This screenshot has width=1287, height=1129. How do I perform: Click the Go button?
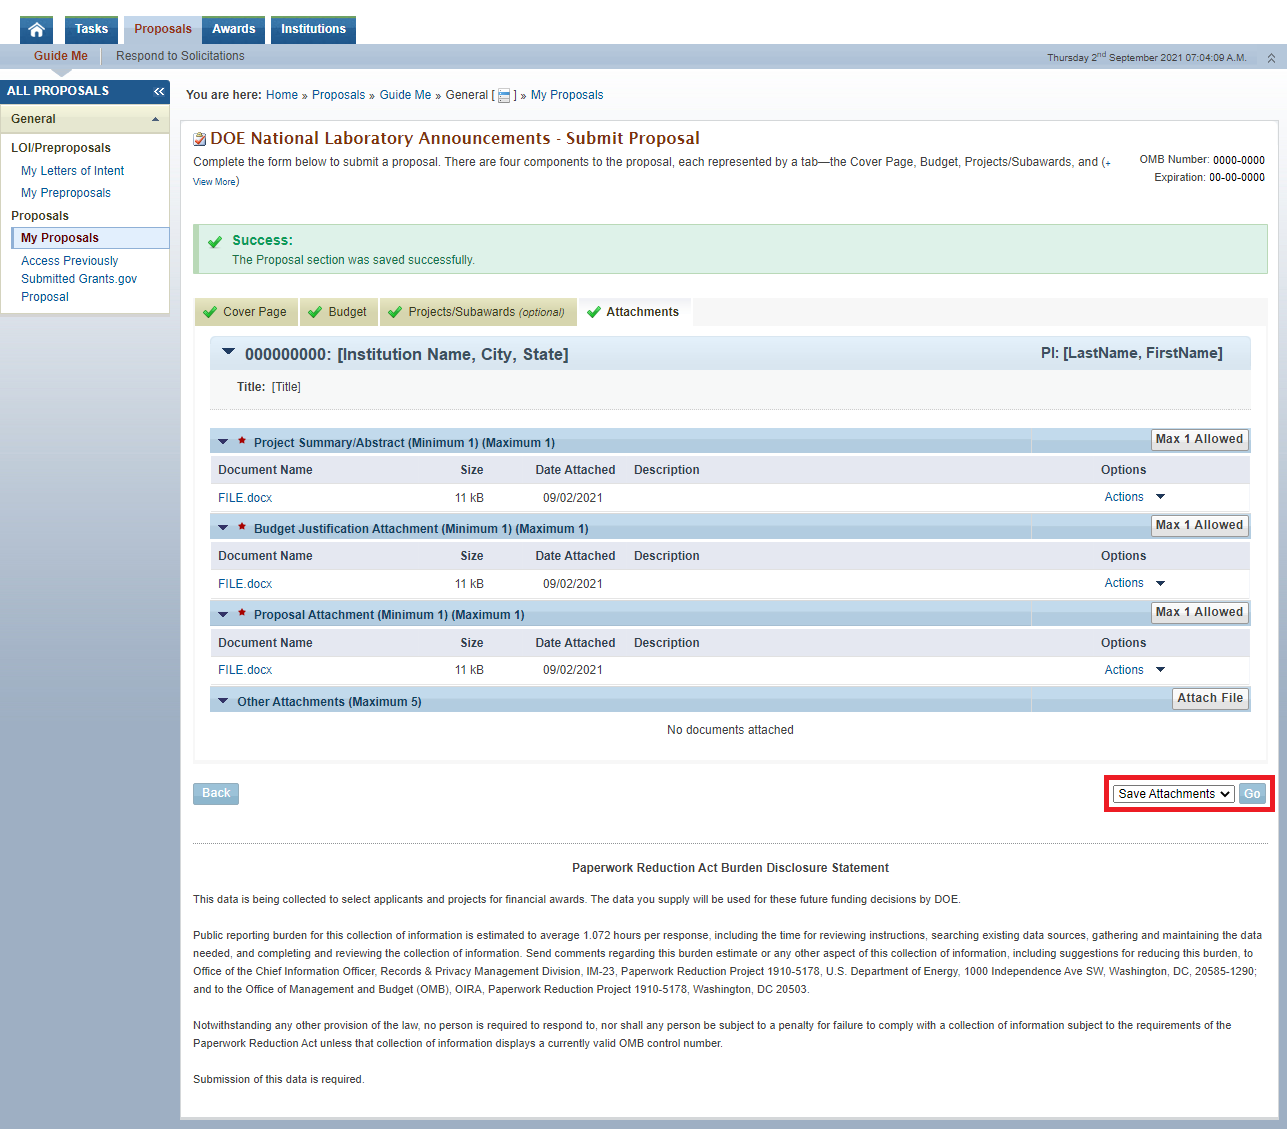coord(1252,794)
